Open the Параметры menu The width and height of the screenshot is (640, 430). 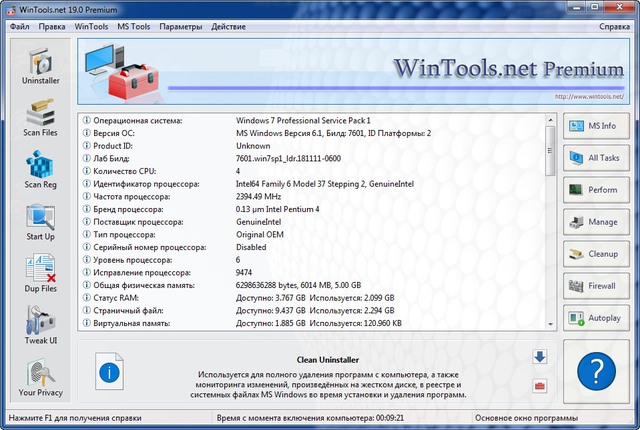pos(180,27)
